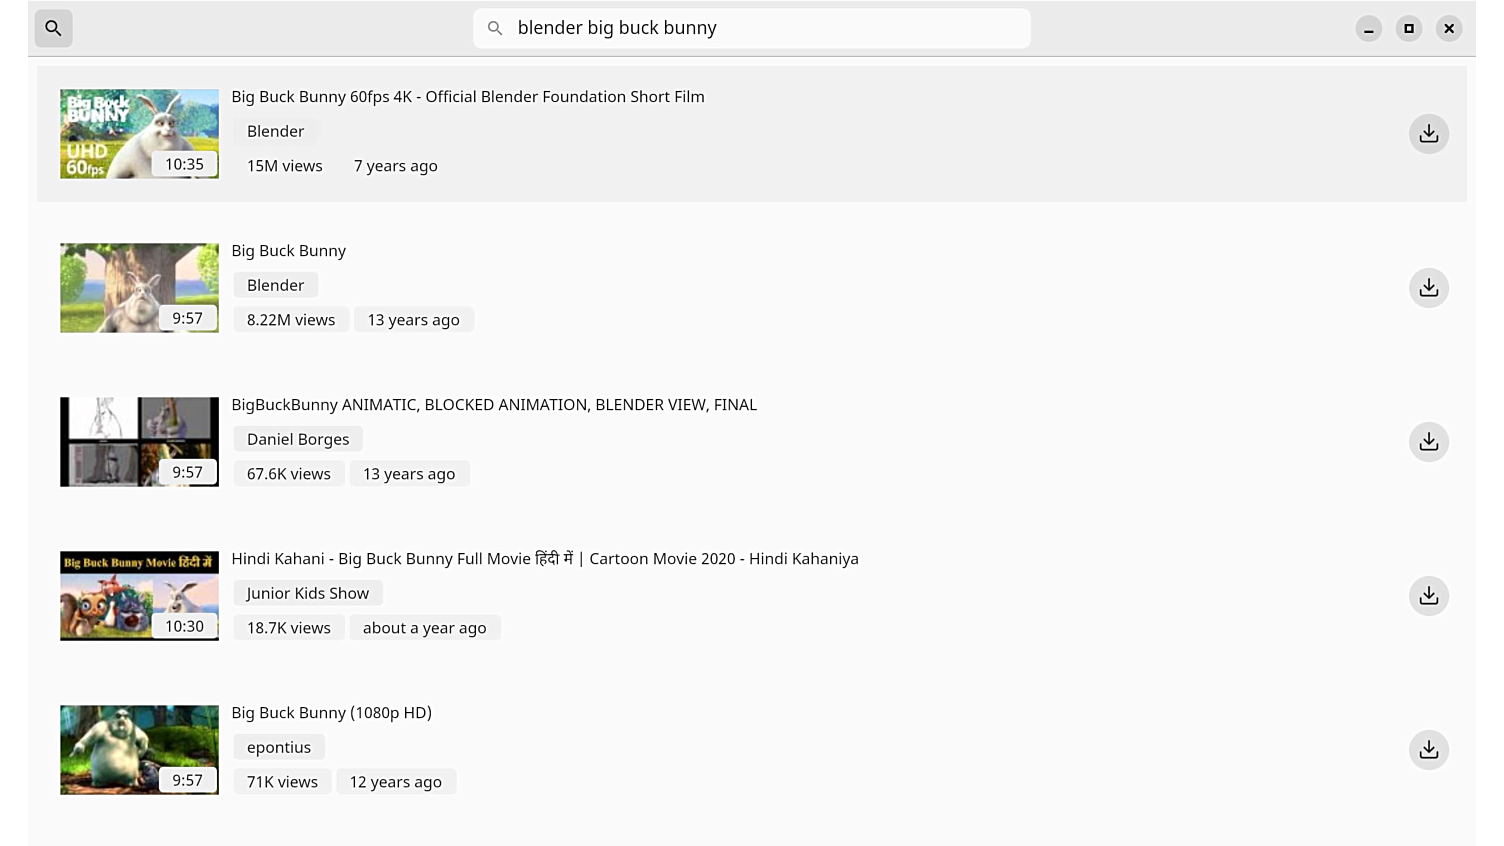This screenshot has width=1504, height=846.
Task: Click the magnifier icon inside search field
Action: coord(495,28)
